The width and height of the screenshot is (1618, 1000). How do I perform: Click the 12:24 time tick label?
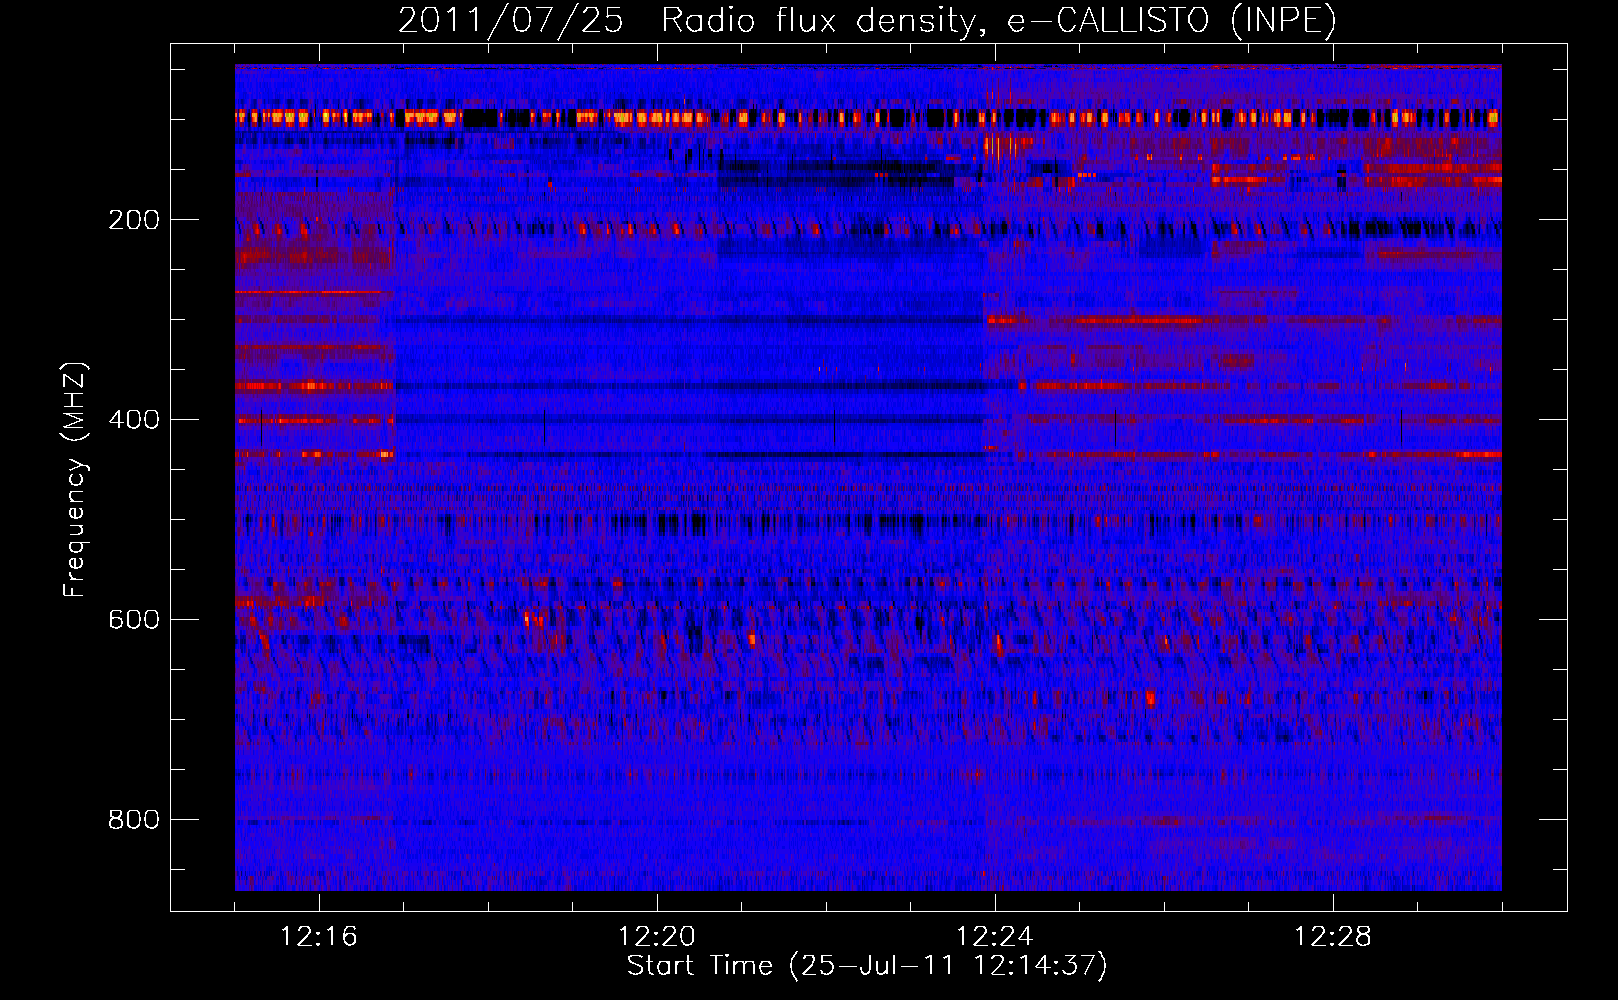pos(995,937)
